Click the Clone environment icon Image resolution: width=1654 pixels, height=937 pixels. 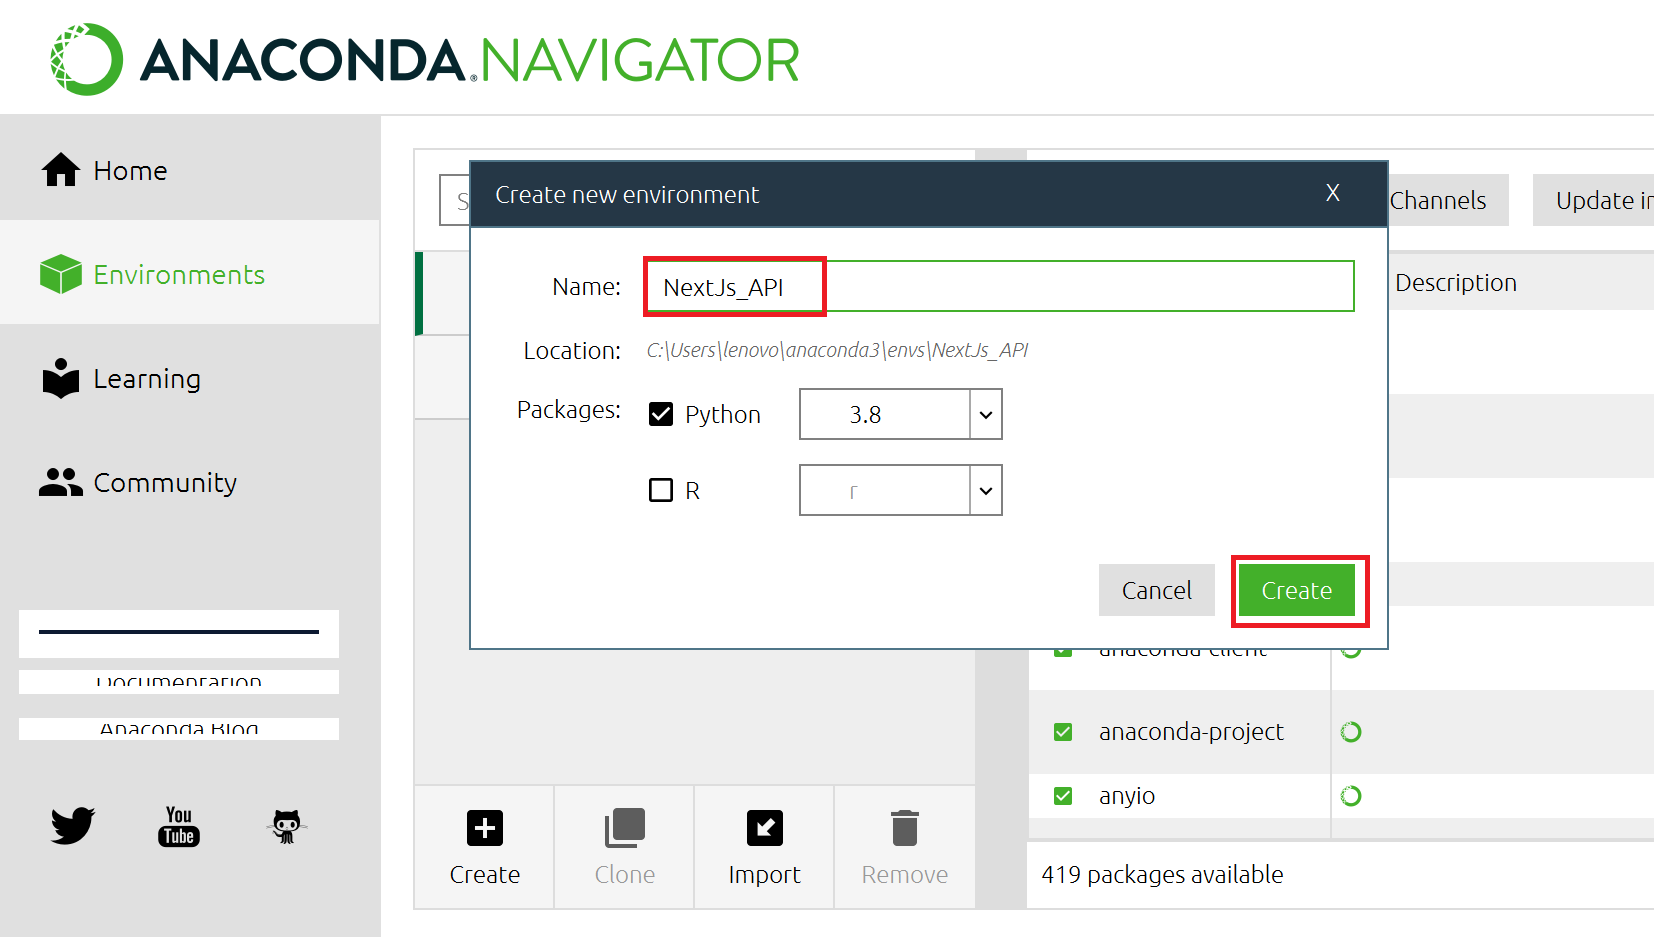pos(625,828)
